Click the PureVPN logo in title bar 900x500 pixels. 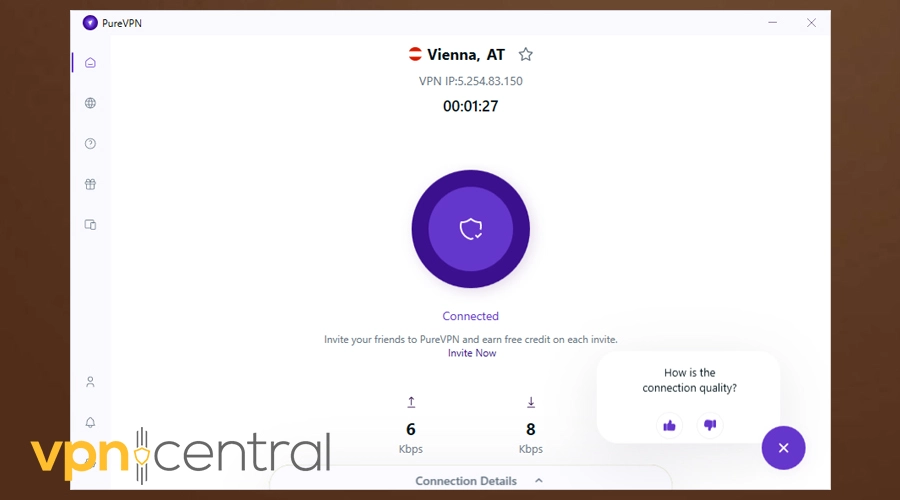[90, 23]
